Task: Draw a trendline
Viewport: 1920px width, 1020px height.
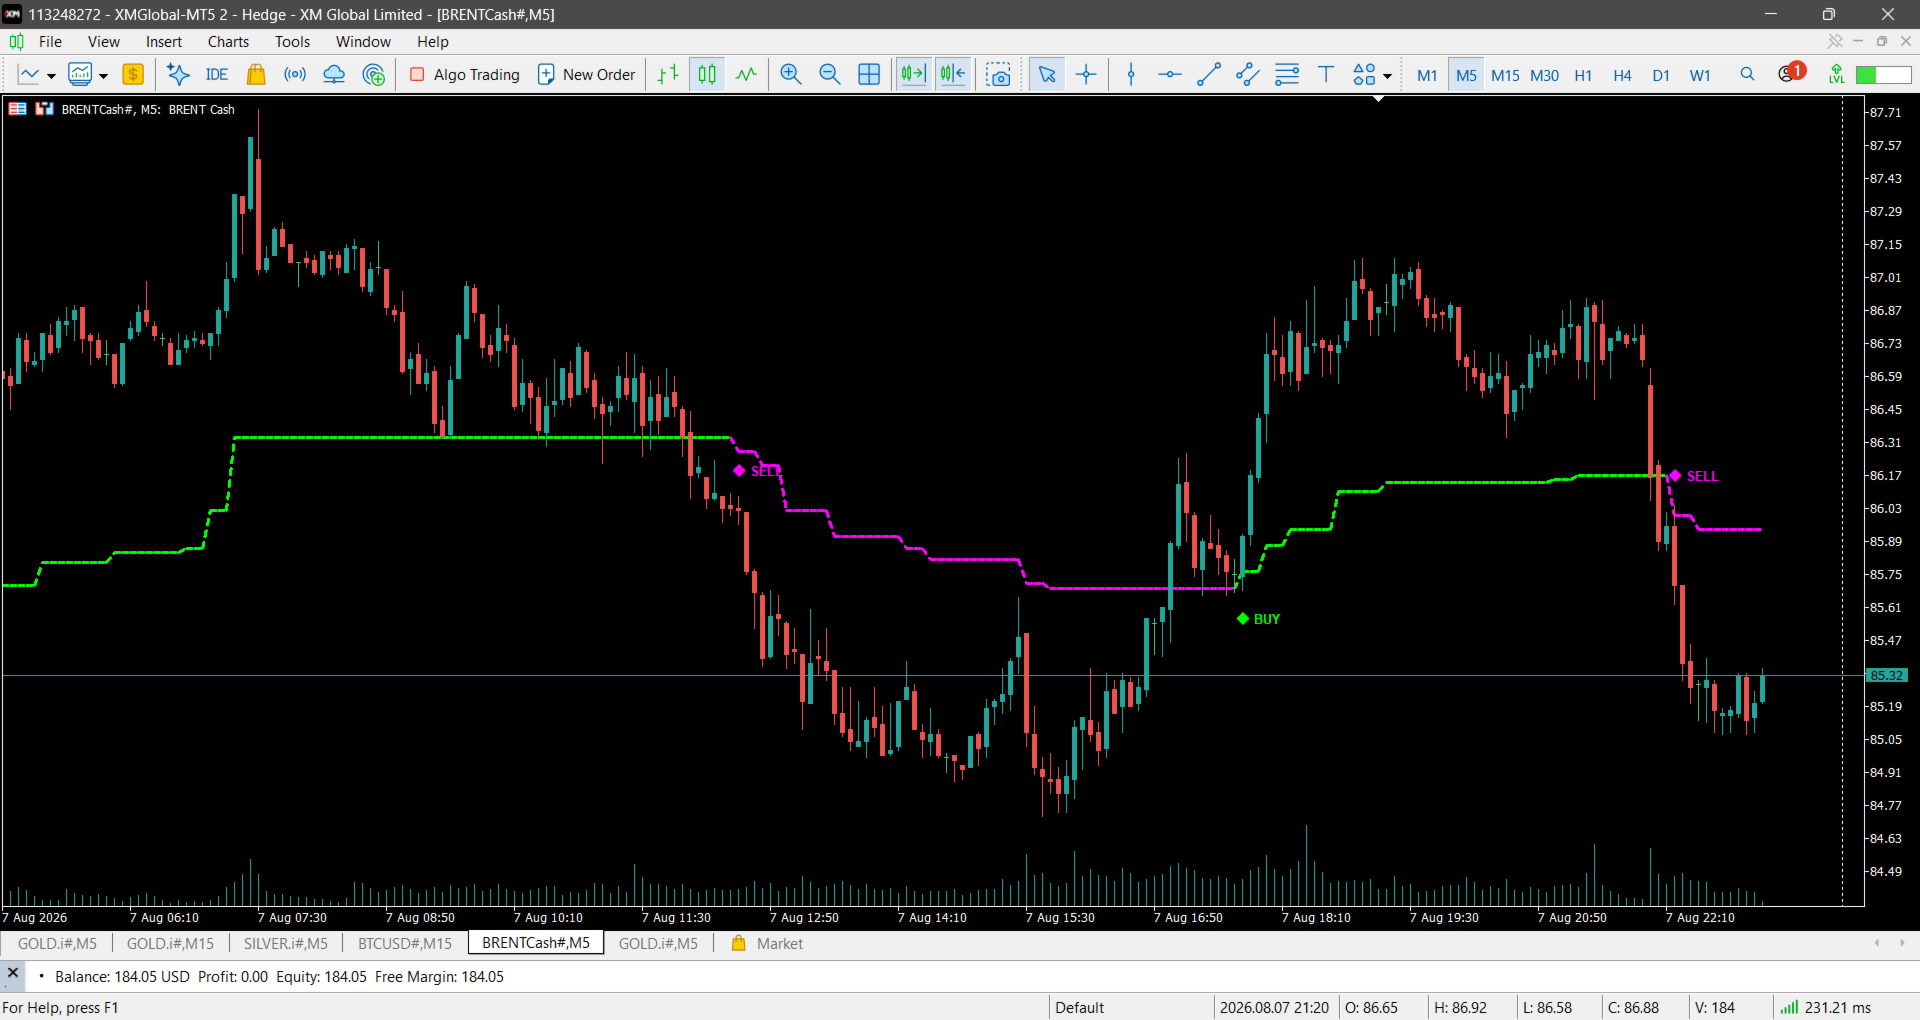Action: click(x=1209, y=75)
